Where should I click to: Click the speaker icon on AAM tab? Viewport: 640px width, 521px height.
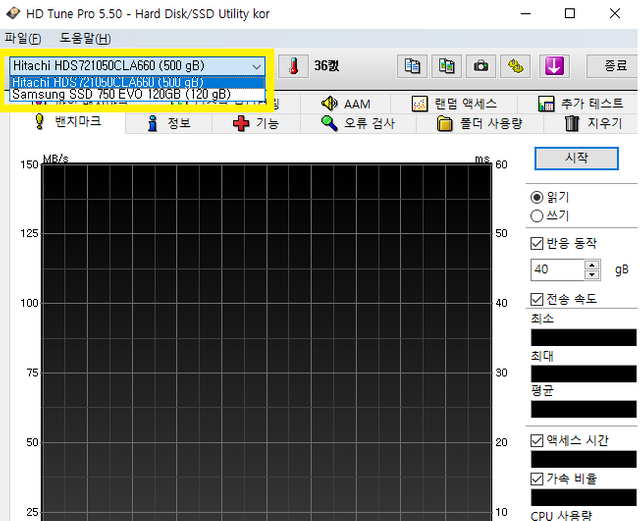pyautogui.click(x=329, y=104)
